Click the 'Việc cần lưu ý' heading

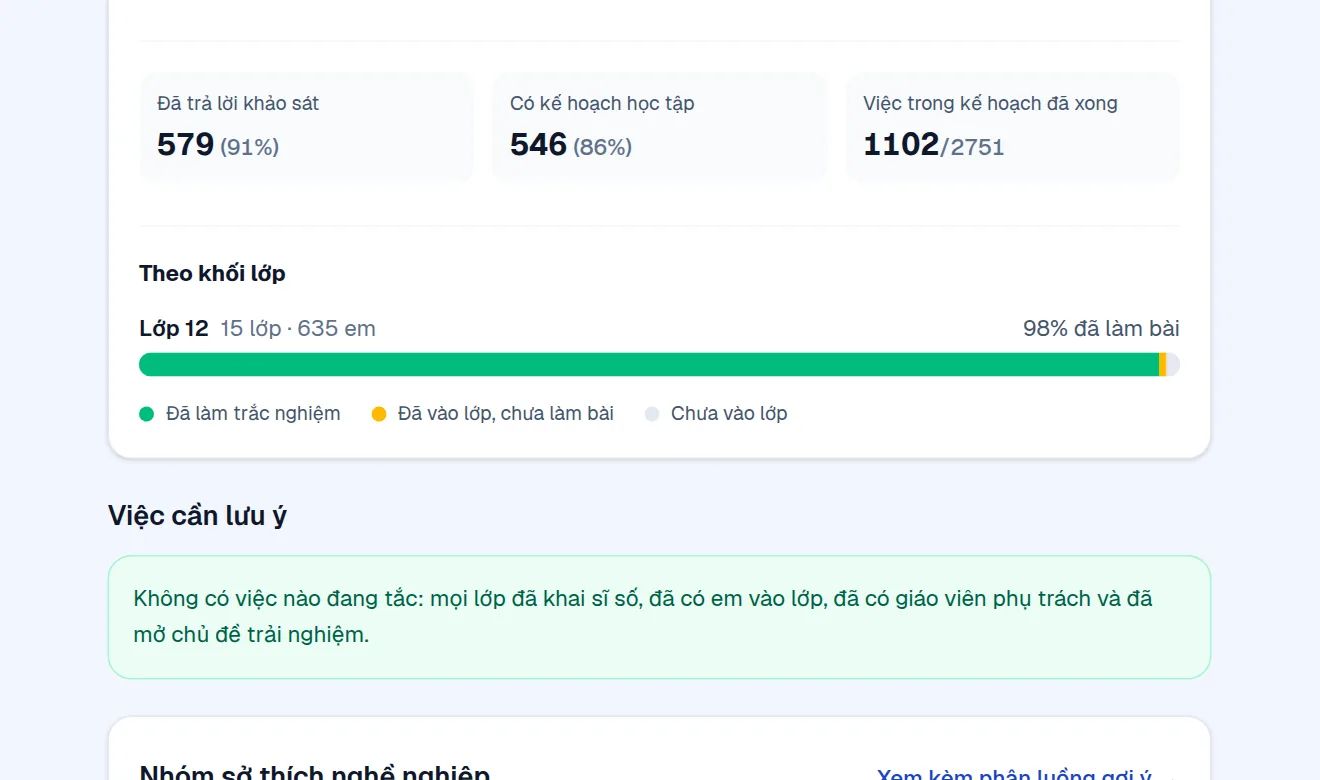pyautogui.click(x=197, y=516)
